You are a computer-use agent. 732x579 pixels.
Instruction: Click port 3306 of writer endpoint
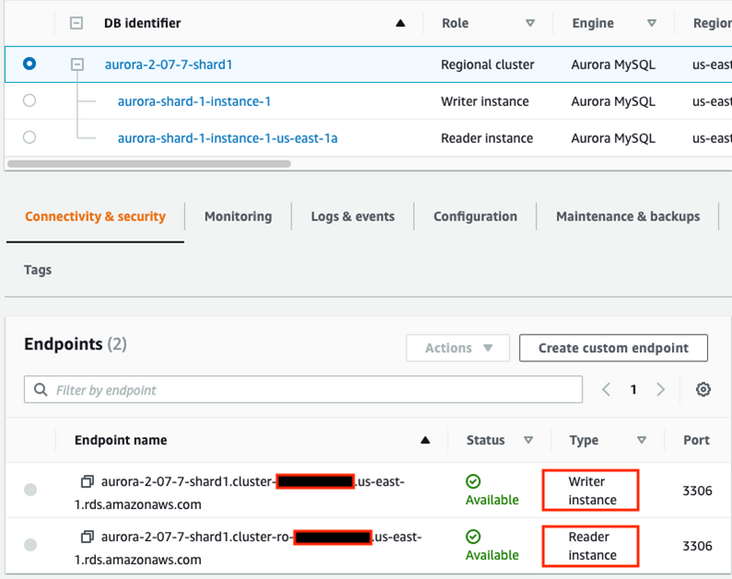click(697, 491)
